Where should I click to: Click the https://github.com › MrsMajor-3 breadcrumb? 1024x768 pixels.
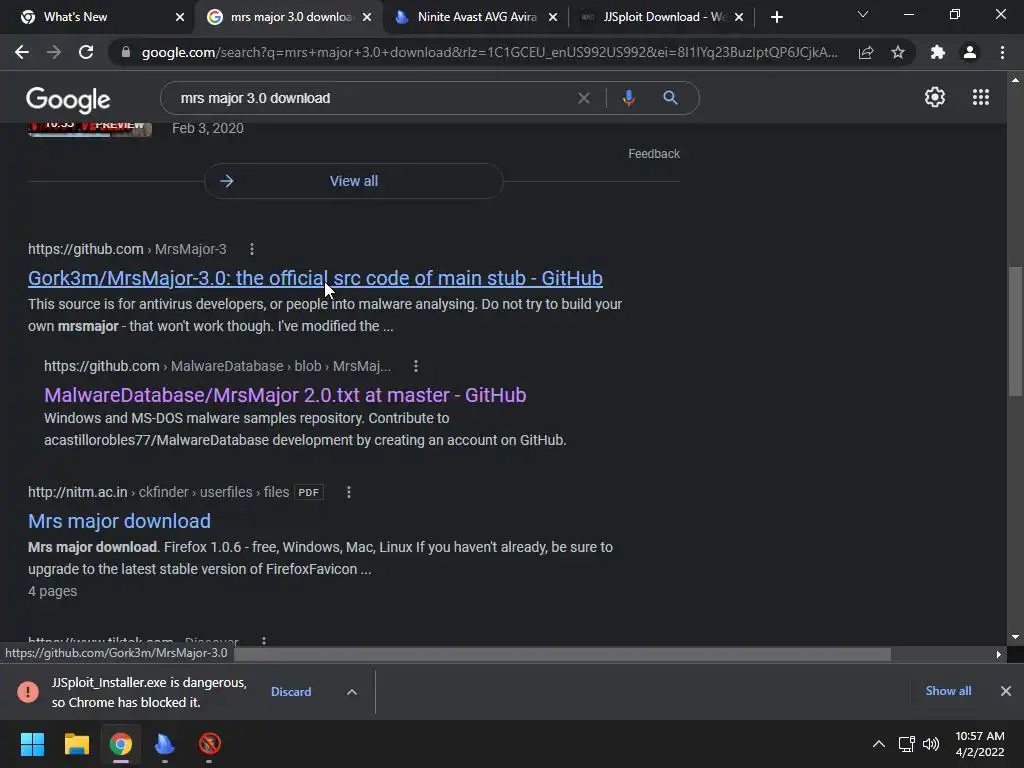coord(127,249)
